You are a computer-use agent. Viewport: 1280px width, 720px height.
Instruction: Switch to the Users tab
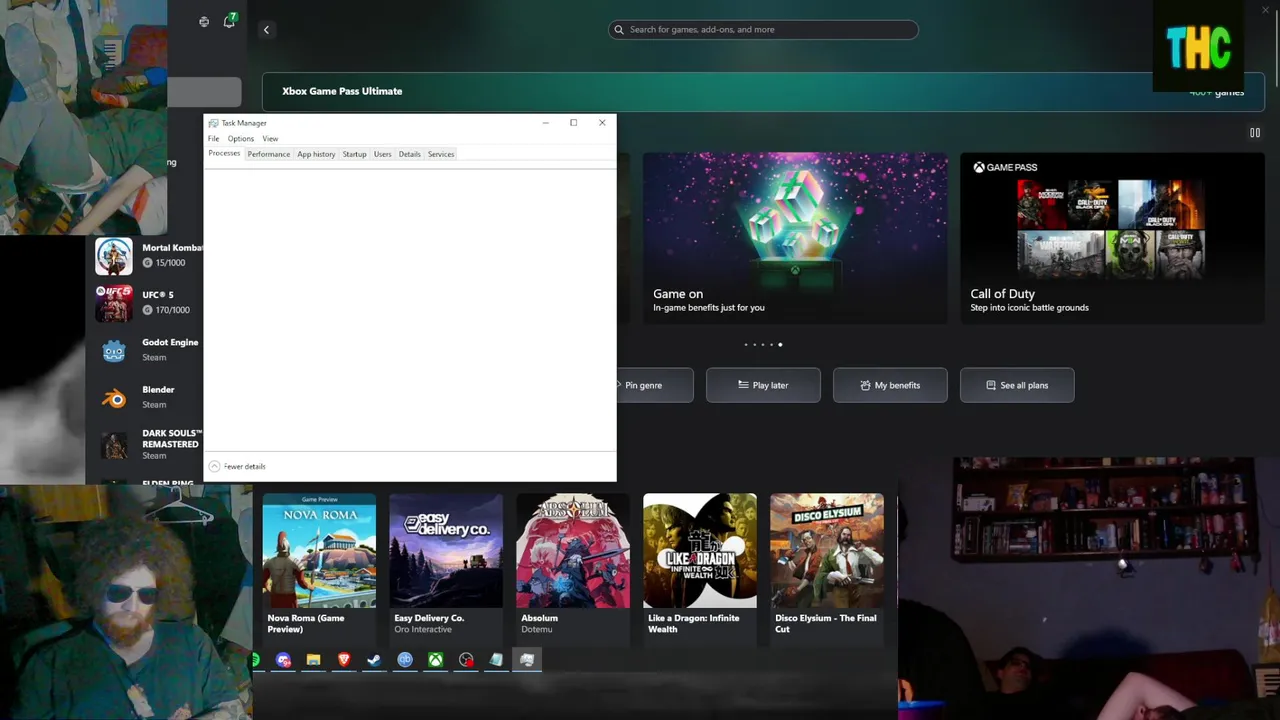point(382,154)
